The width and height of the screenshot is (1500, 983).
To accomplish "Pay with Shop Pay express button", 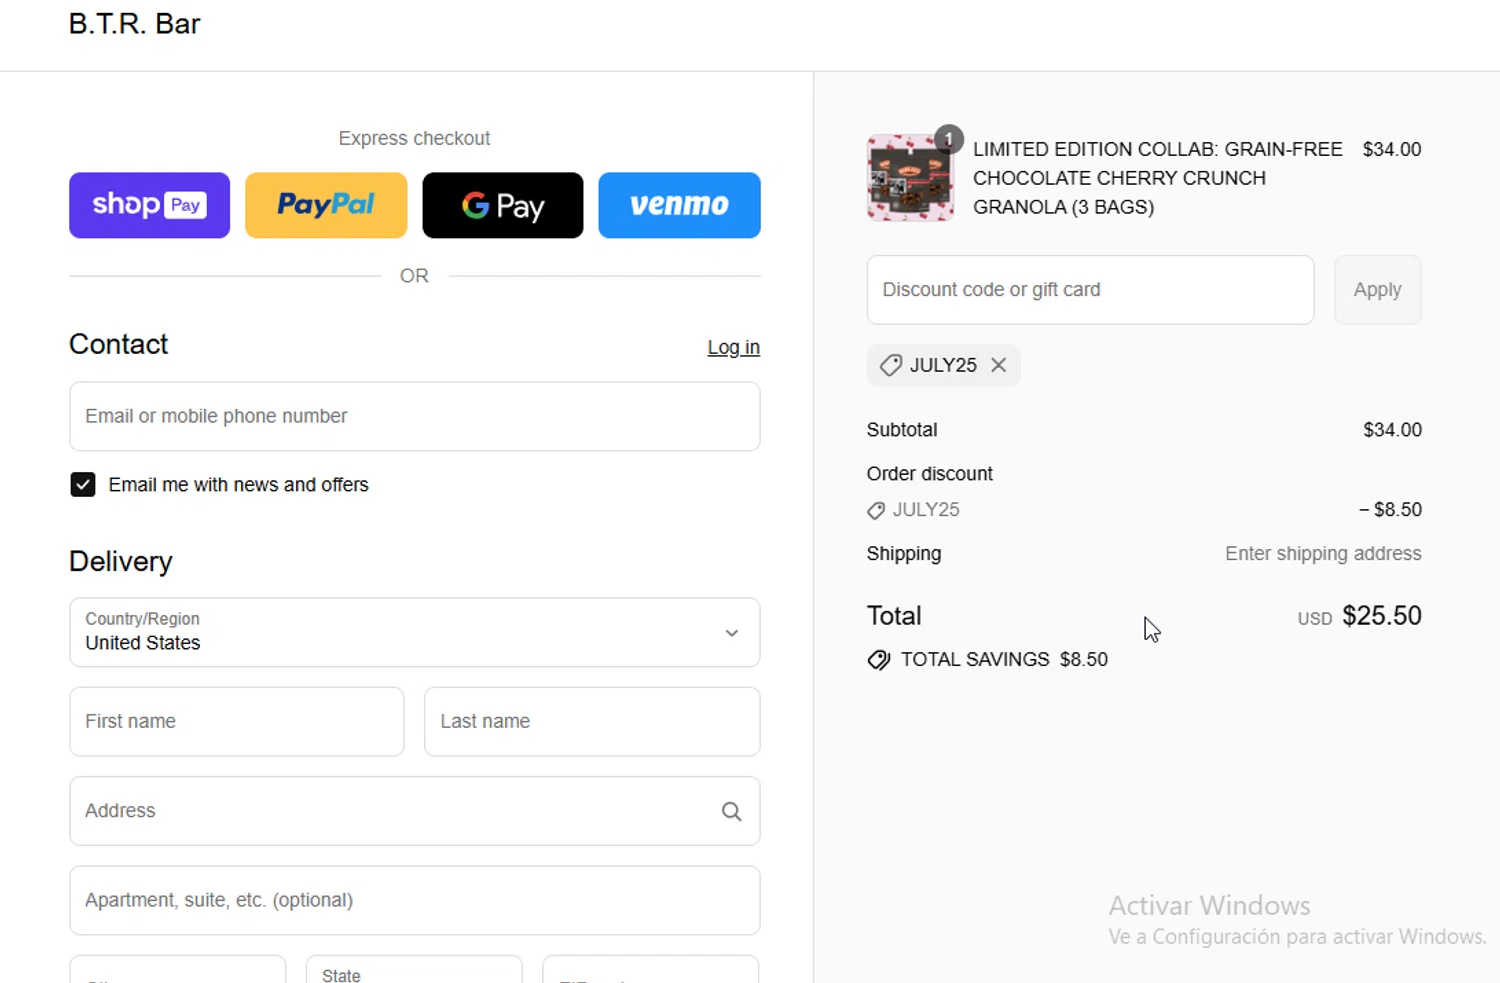I will pyautogui.click(x=149, y=205).
